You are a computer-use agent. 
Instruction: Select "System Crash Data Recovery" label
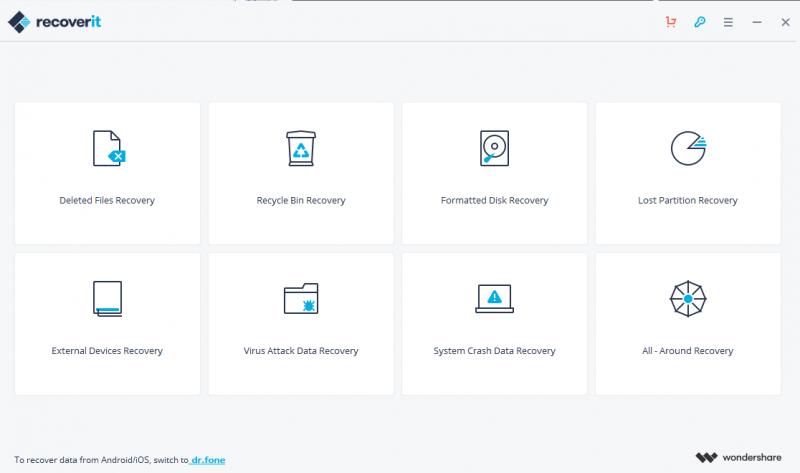click(494, 351)
